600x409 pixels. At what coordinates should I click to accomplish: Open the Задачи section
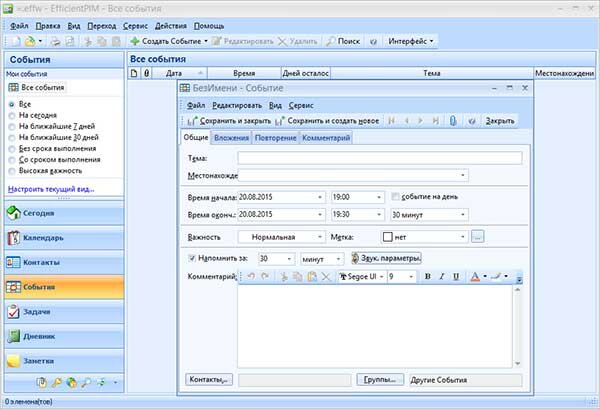[64, 312]
